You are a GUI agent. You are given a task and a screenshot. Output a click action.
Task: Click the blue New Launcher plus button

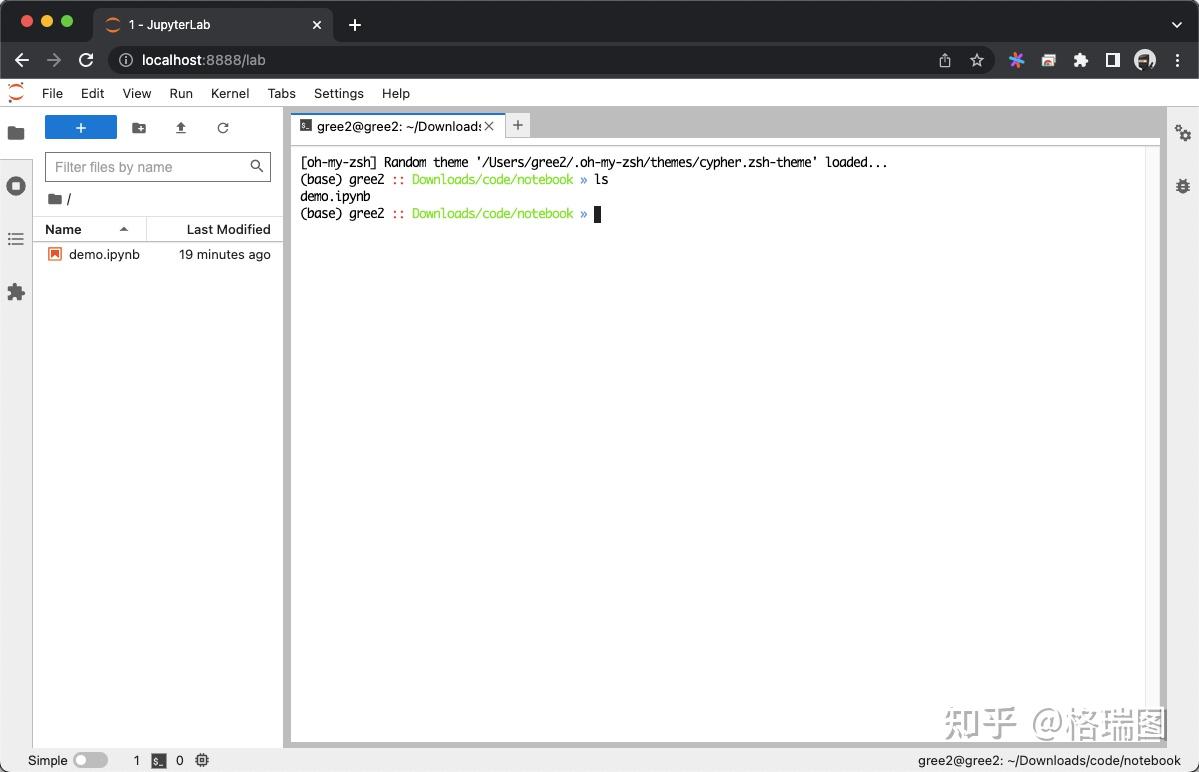pyautogui.click(x=81, y=128)
